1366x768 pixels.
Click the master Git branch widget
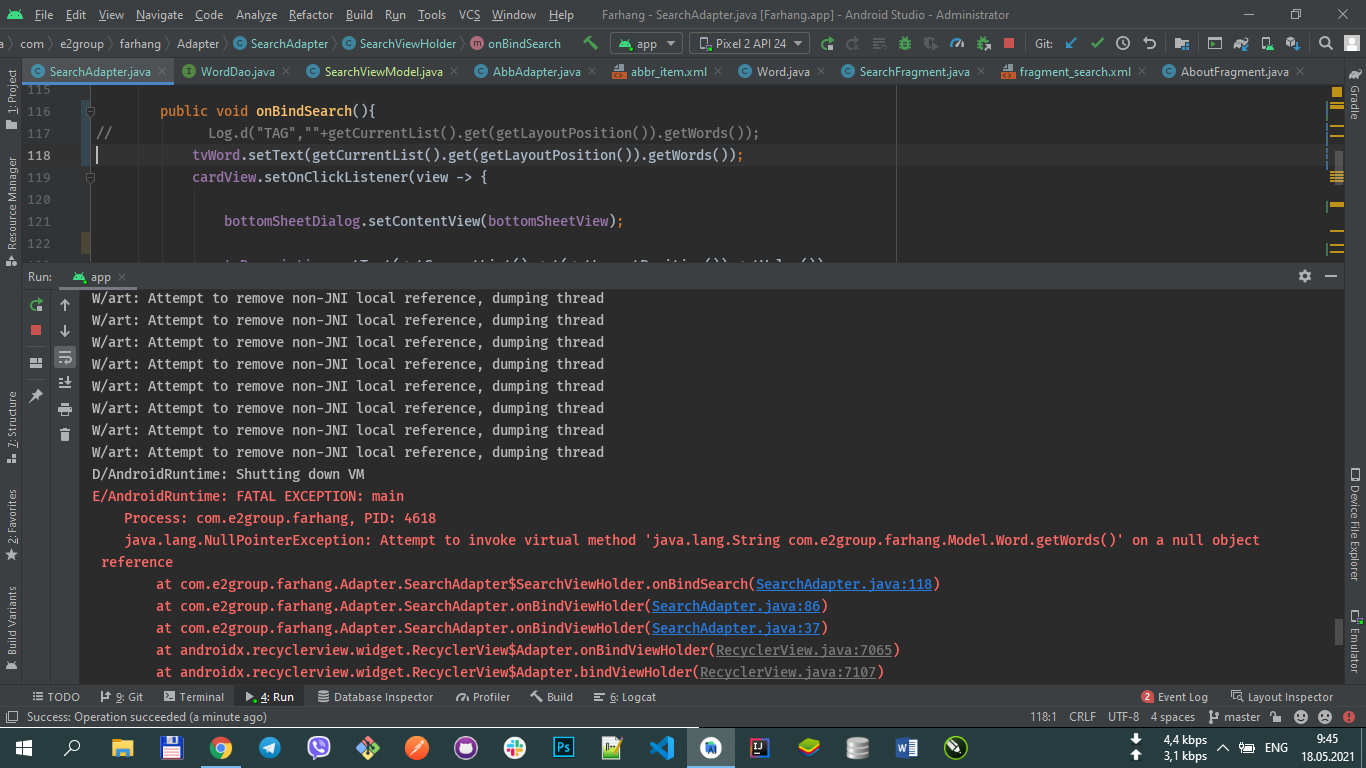tap(1235, 717)
